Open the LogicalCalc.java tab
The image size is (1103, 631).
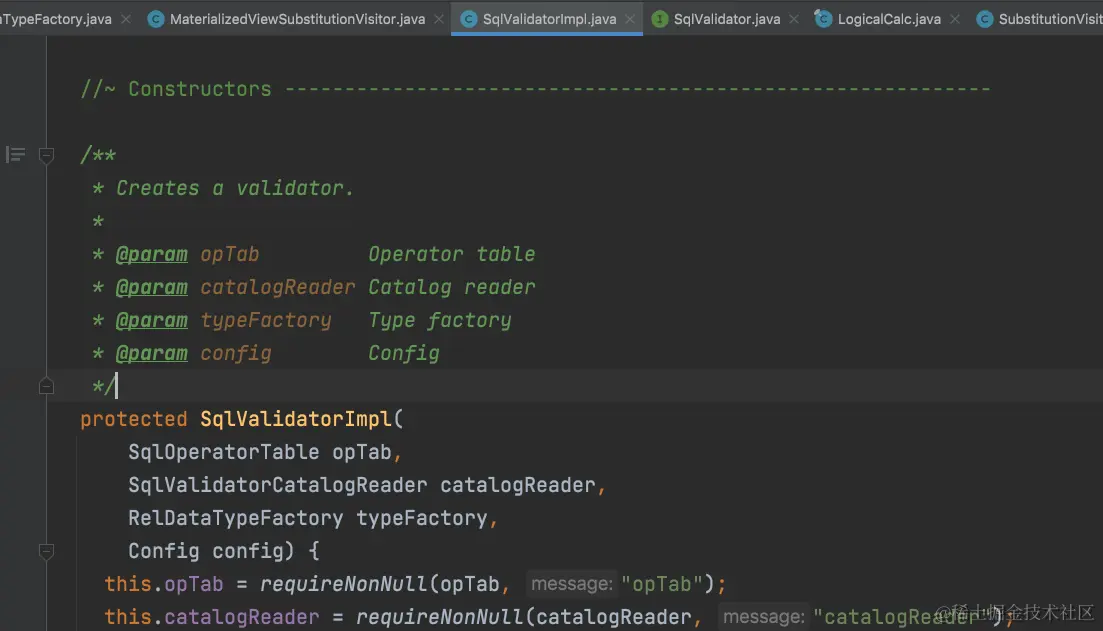click(x=889, y=19)
